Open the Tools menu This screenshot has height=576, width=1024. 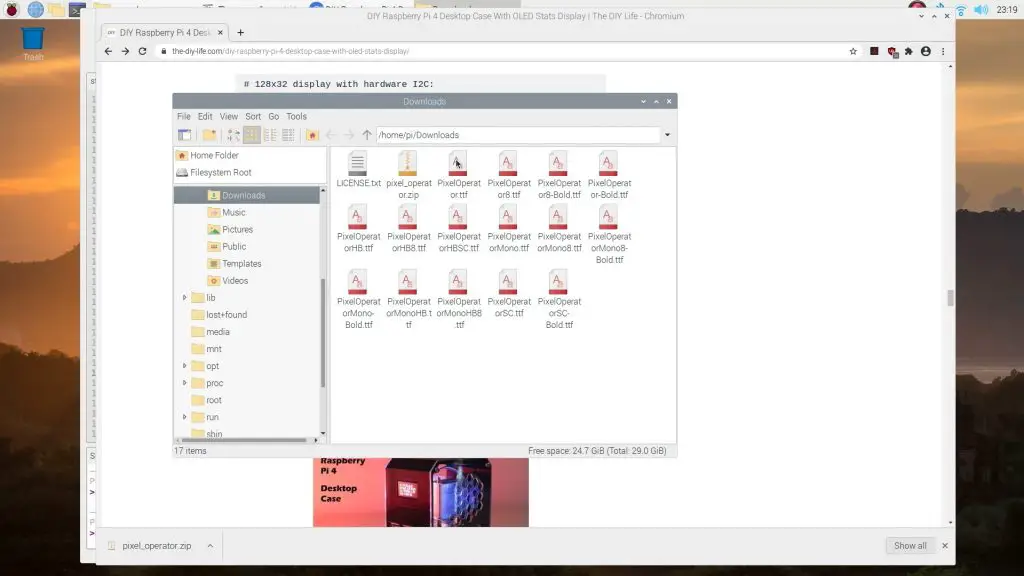(296, 116)
